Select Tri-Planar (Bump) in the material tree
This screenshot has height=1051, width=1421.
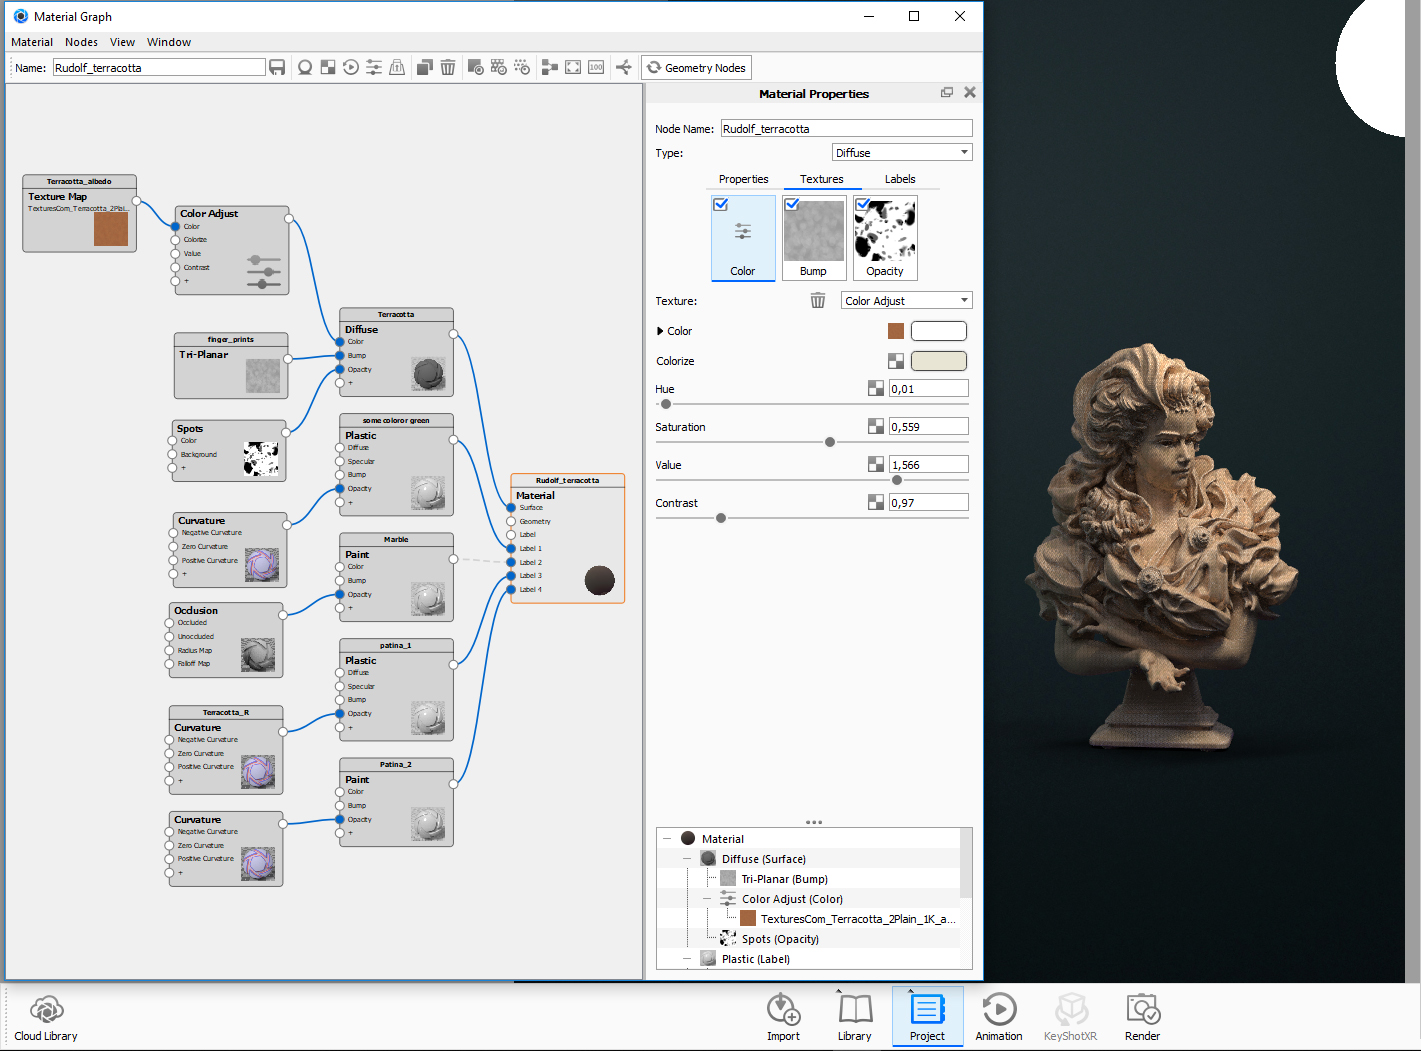[x=784, y=879]
